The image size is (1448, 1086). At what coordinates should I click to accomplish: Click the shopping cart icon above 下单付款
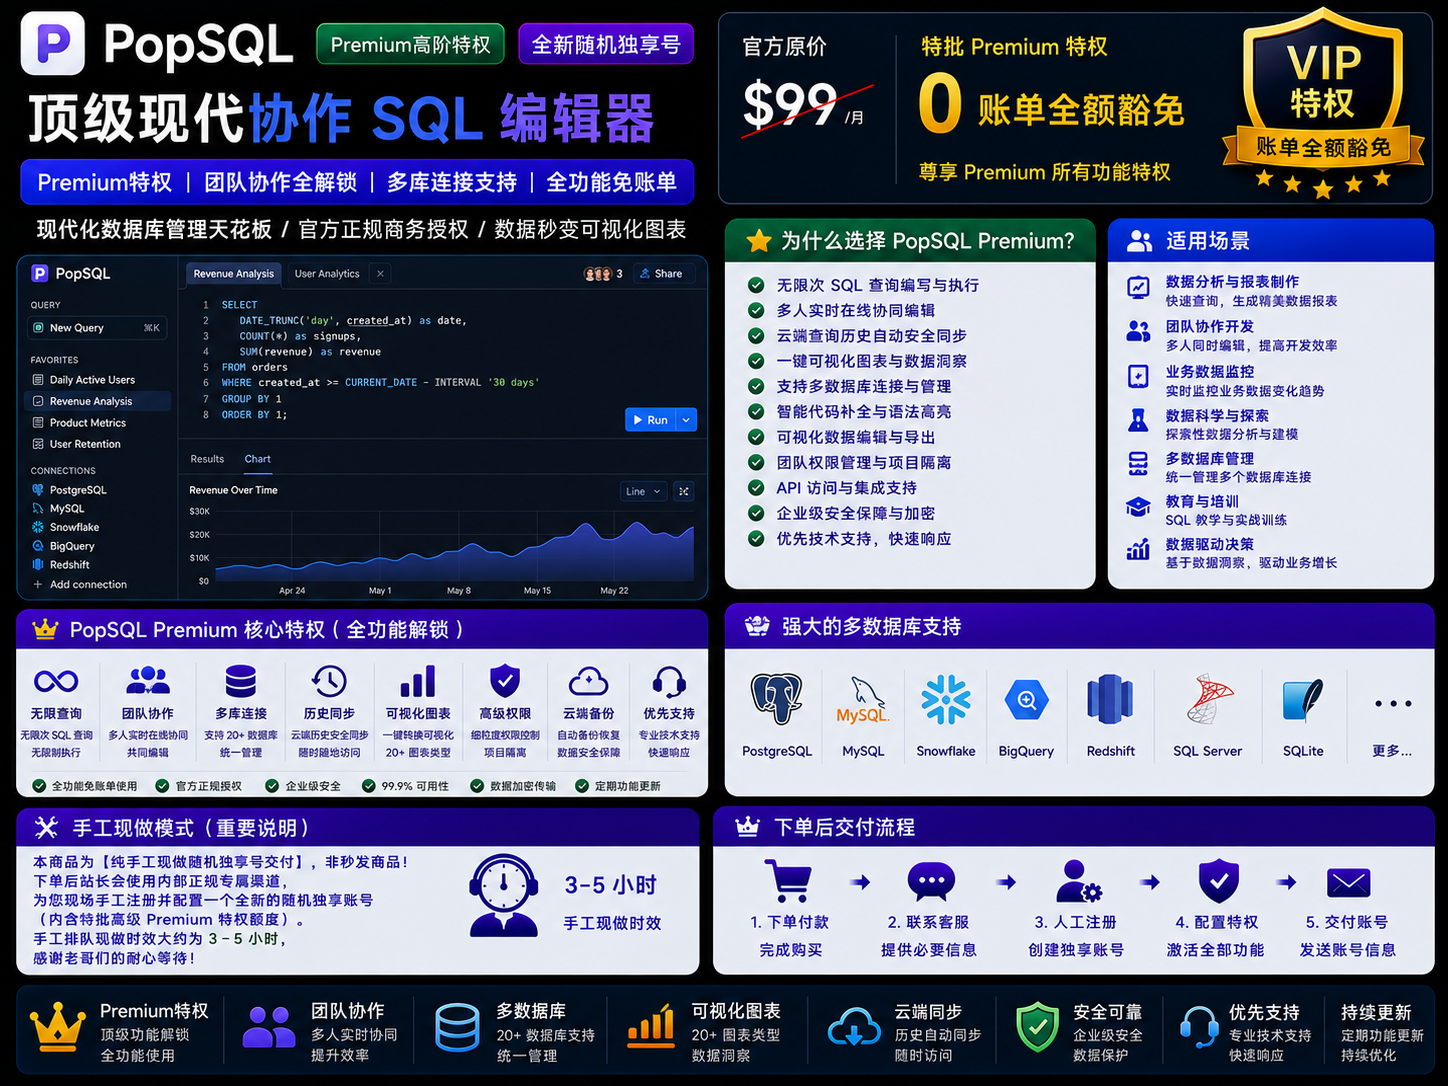788,880
